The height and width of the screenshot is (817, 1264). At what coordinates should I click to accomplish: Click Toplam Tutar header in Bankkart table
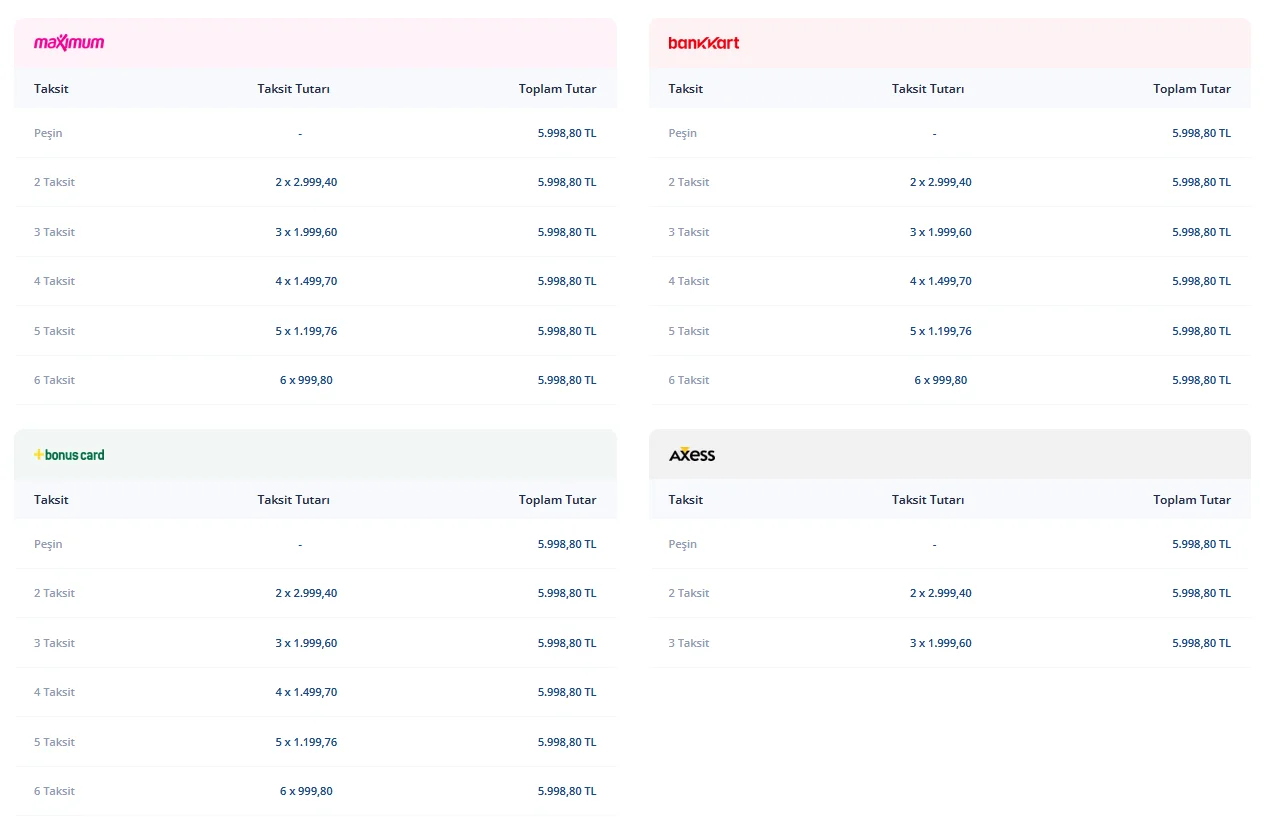(1191, 89)
